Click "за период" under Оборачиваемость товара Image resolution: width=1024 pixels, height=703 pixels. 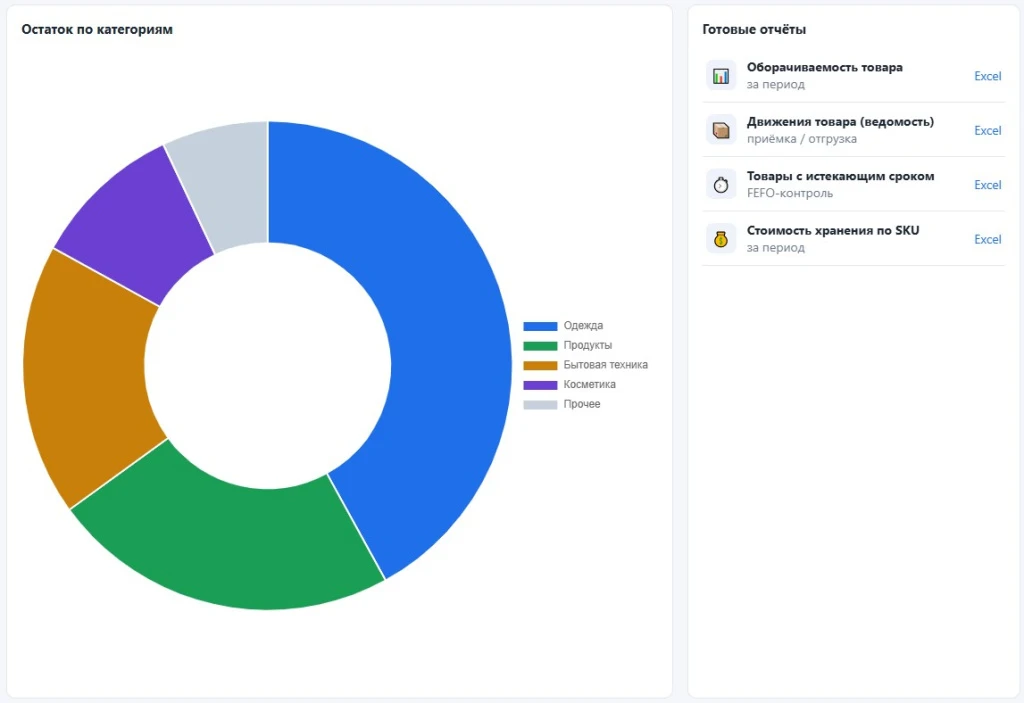tap(775, 84)
